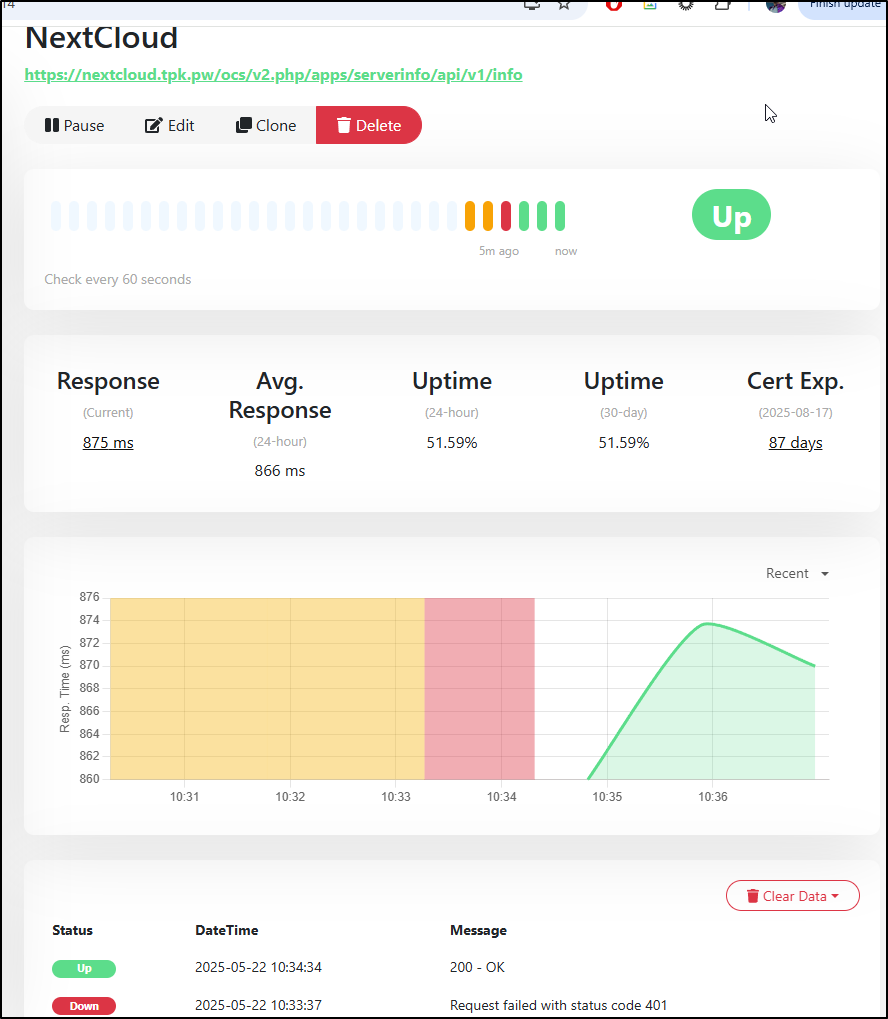Click the NextCloud monitor title
The width and height of the screenshot is (888, 1019).
tap(101, 38)
